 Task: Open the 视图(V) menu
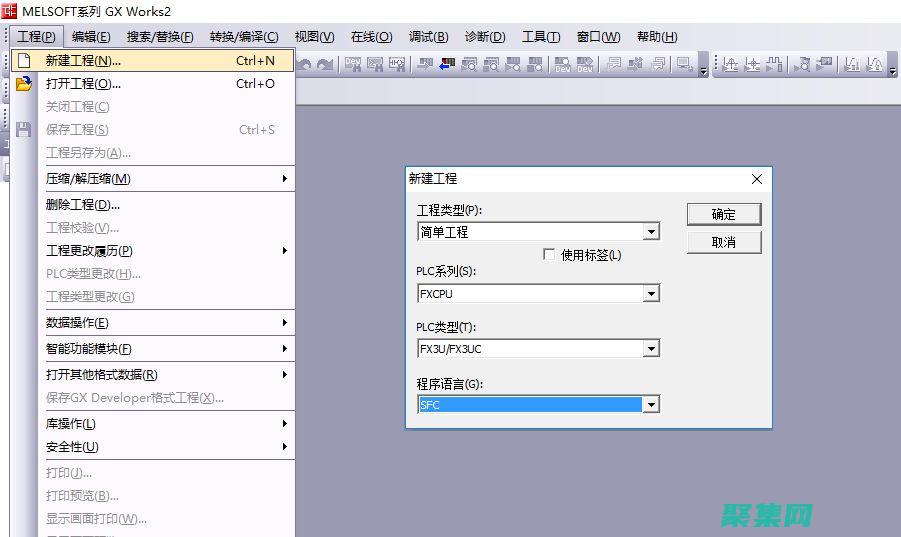314,37
